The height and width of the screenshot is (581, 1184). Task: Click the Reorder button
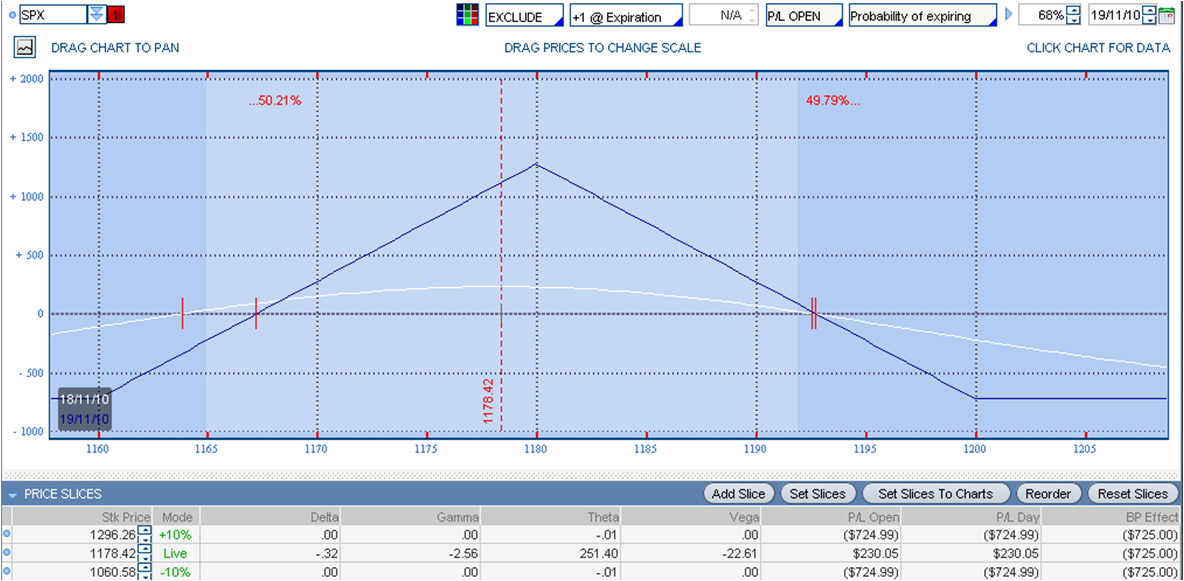[x=1048, y=494]
